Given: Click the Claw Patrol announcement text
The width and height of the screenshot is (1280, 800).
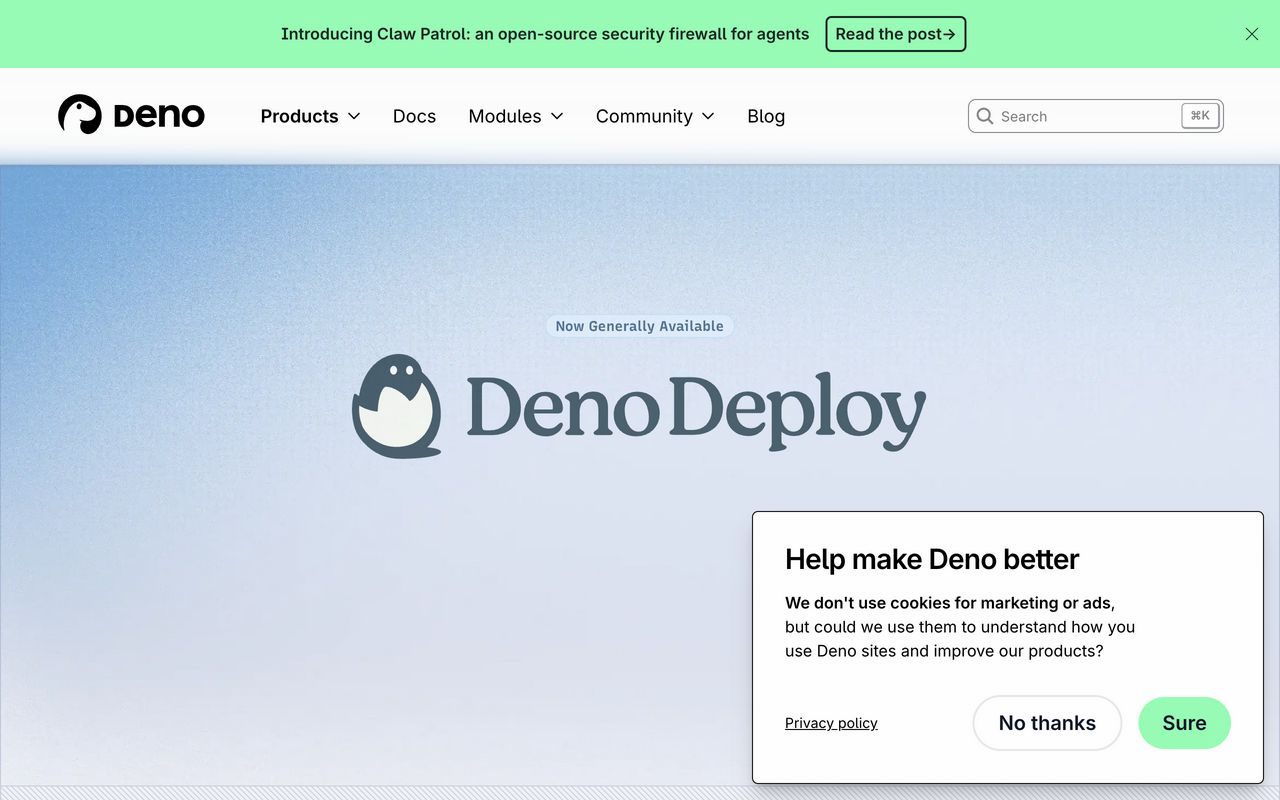Looking at the screenshot, I should tap(545, 34).
